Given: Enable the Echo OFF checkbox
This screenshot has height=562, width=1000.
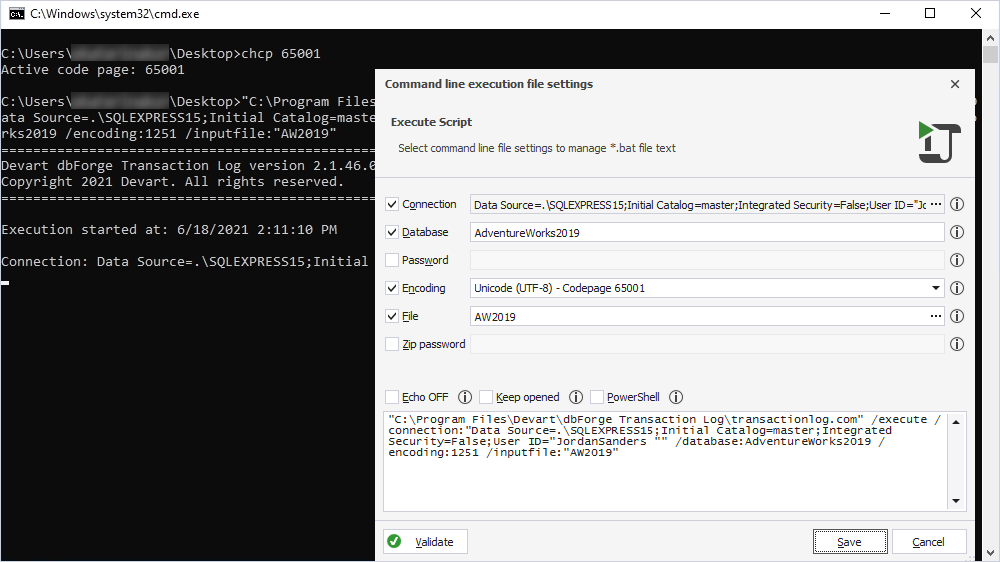Looking at the screenshot, I should pyautogui.click(x=392, y=397).
